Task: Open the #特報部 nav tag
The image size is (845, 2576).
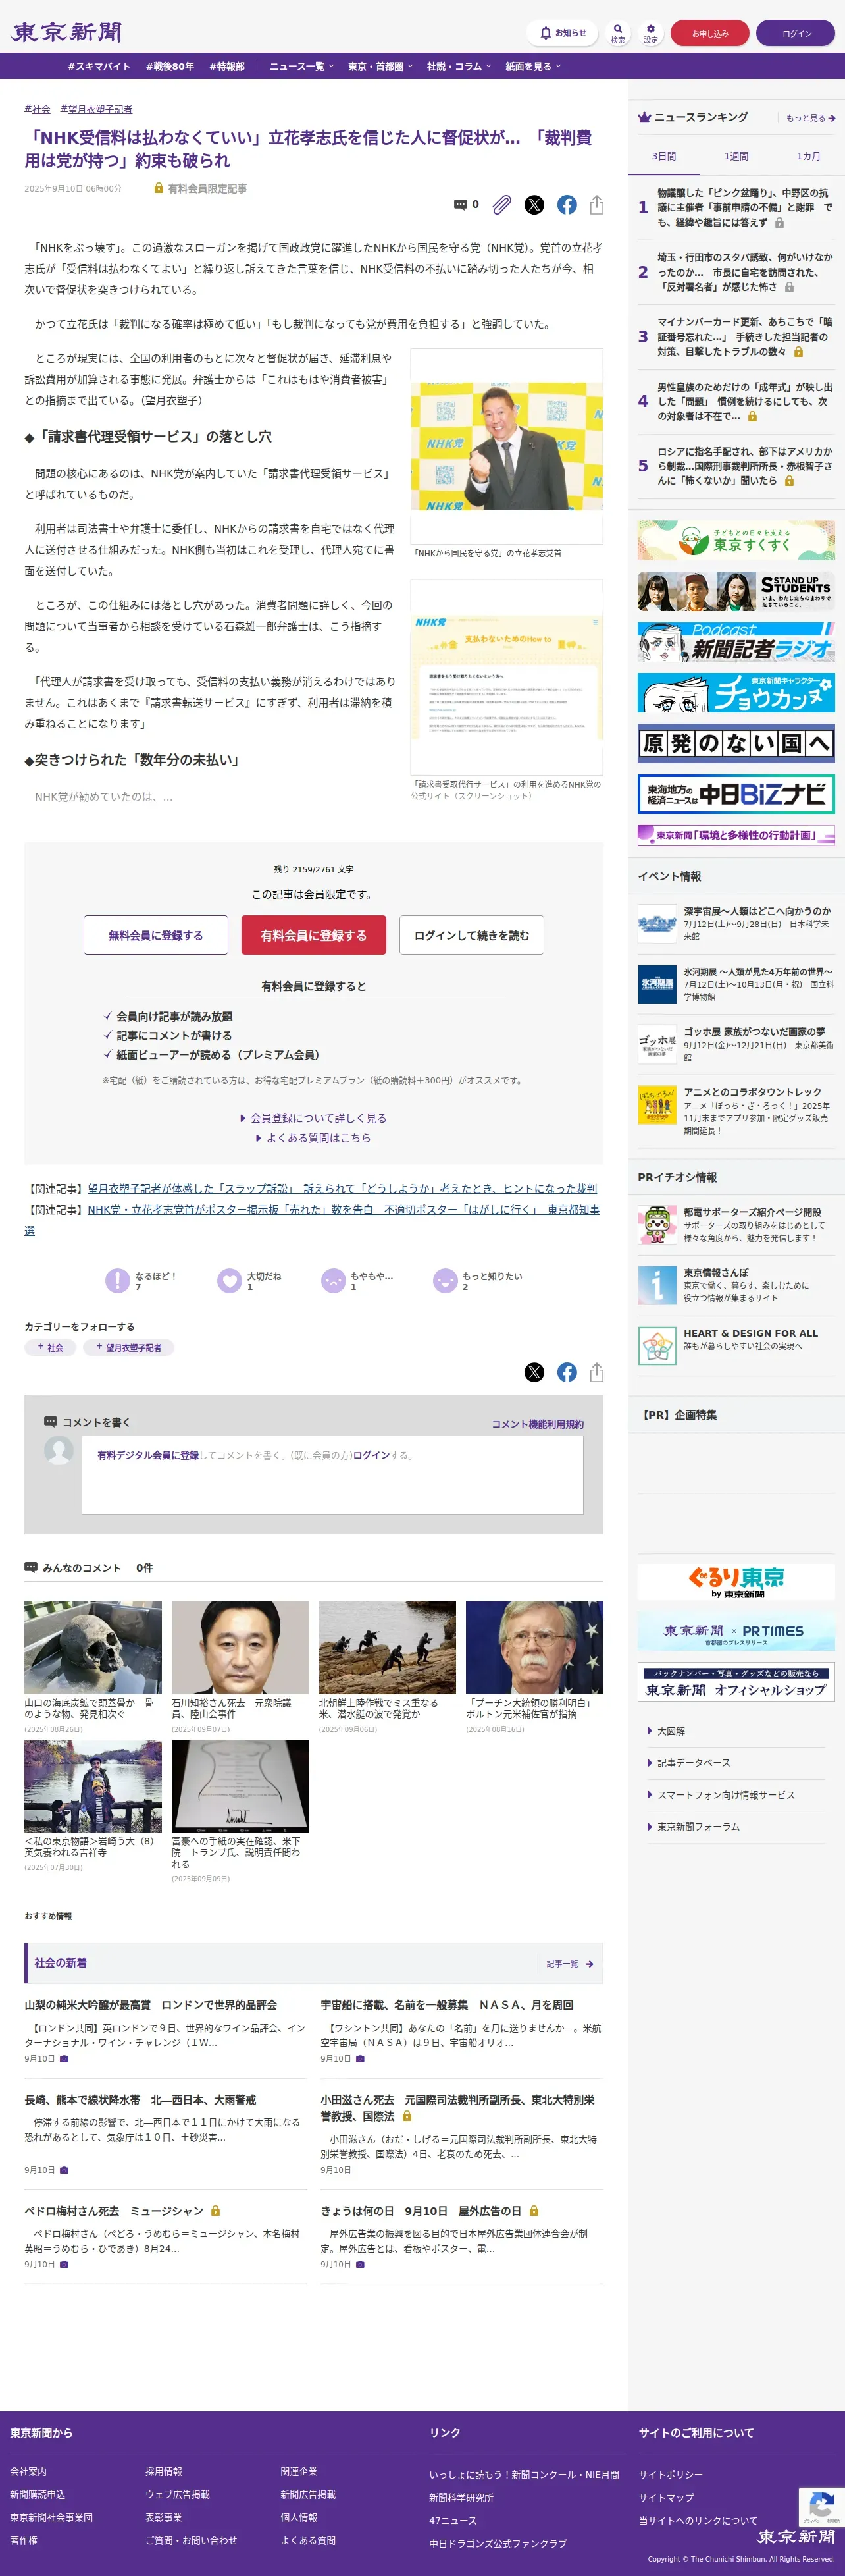Action: coord(227,66)
